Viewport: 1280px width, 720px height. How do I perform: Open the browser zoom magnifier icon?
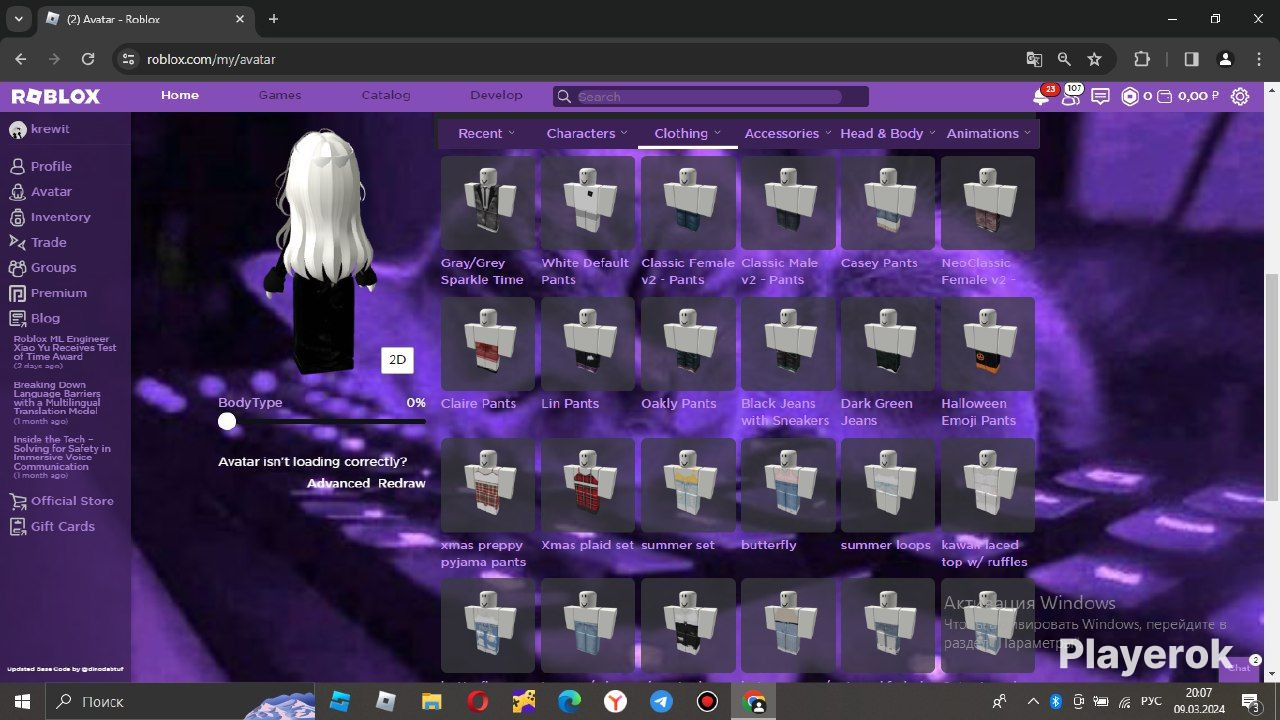tap(1064, 59)
